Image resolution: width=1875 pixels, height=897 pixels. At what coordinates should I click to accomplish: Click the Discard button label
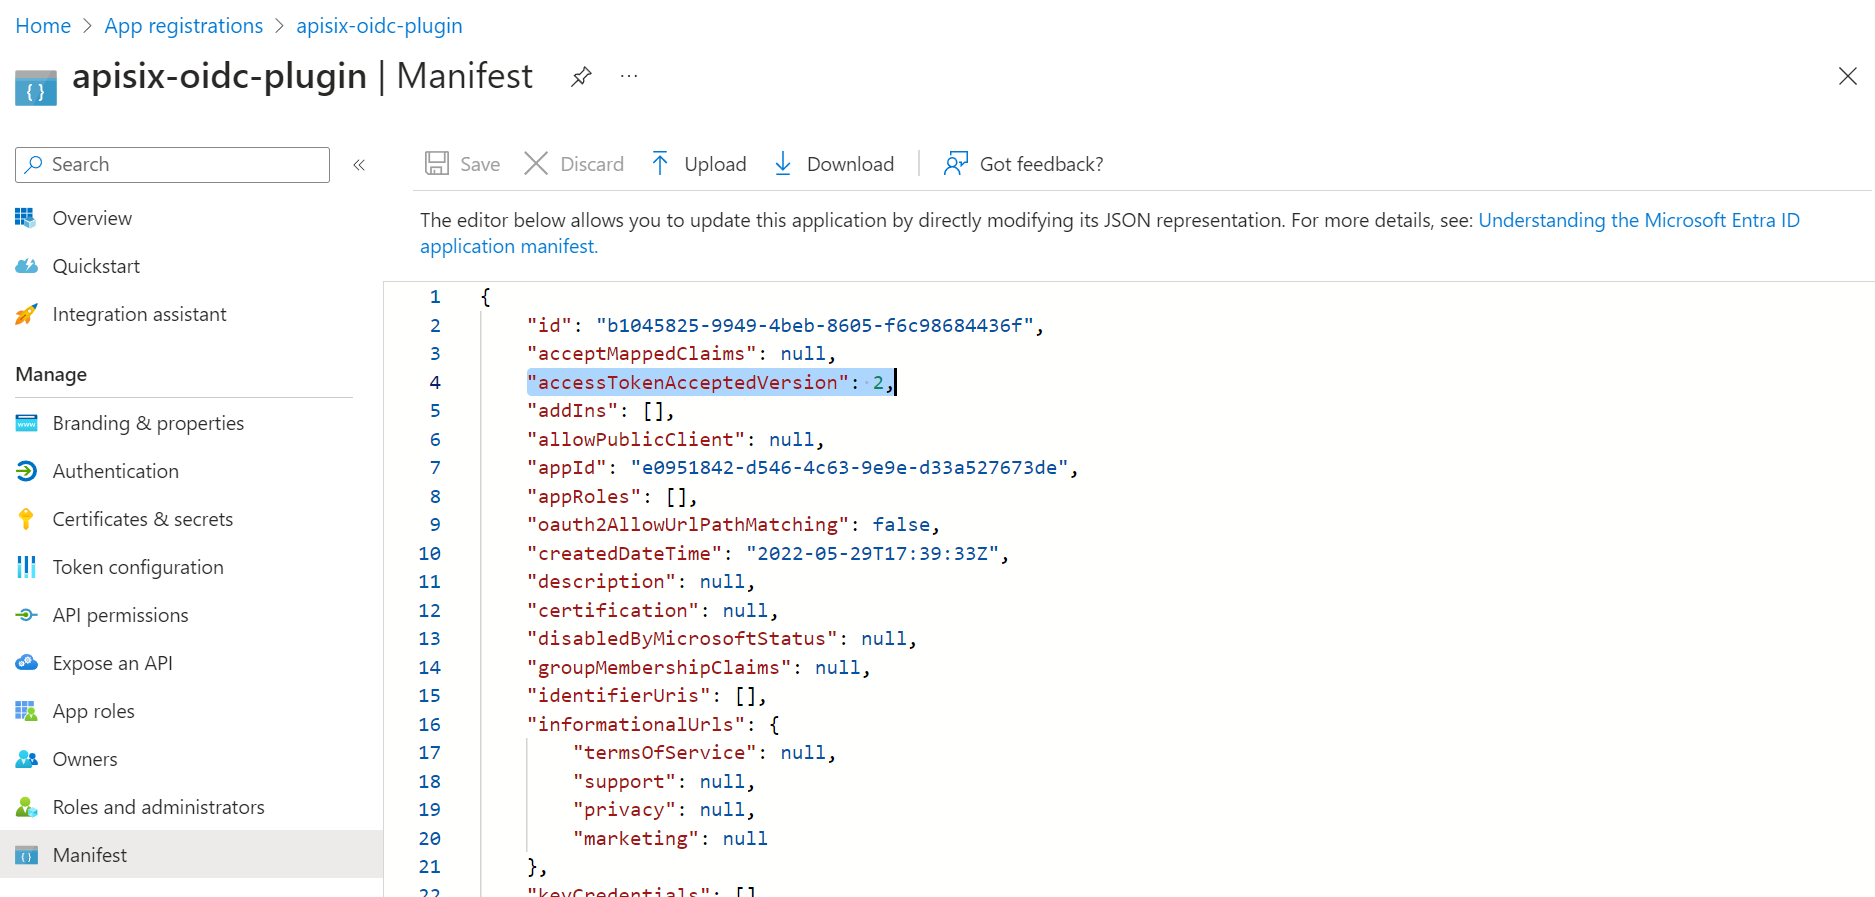tap(592, 164)
